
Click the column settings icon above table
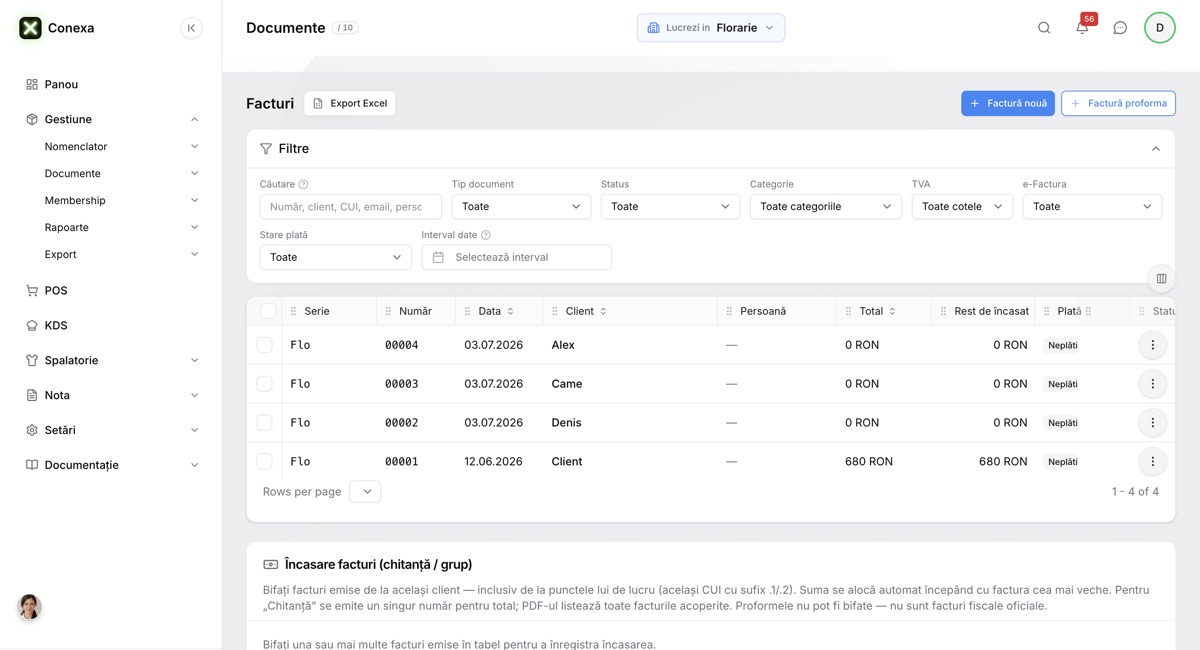click(1161, 278)
